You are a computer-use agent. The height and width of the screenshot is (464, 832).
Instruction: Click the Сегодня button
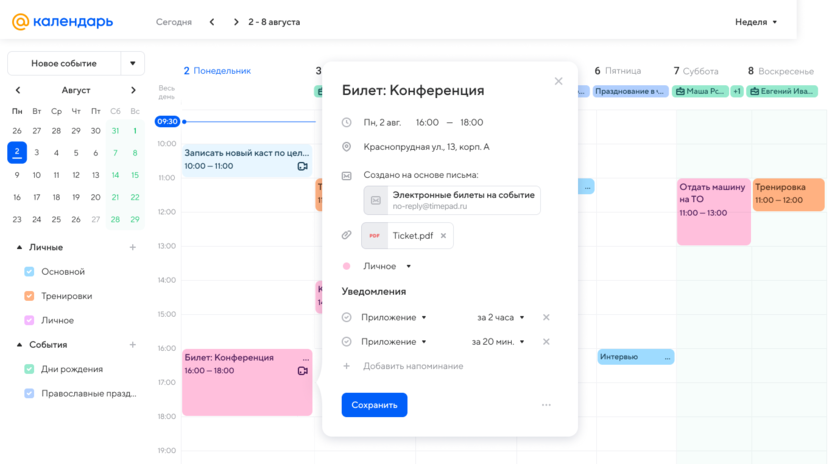pos(174,22)
